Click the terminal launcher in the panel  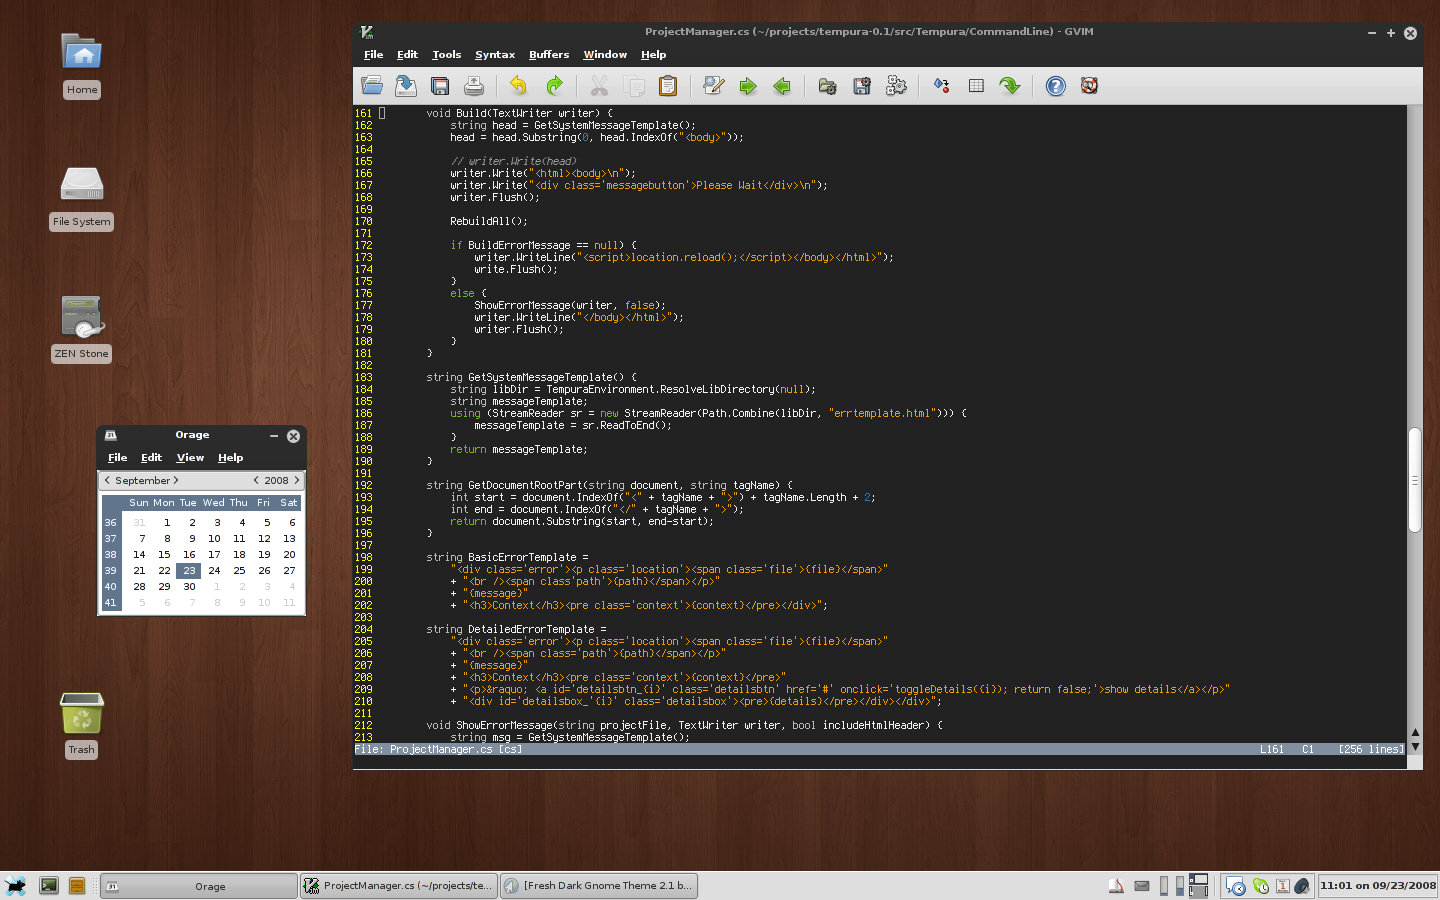[x=48, y=886]
